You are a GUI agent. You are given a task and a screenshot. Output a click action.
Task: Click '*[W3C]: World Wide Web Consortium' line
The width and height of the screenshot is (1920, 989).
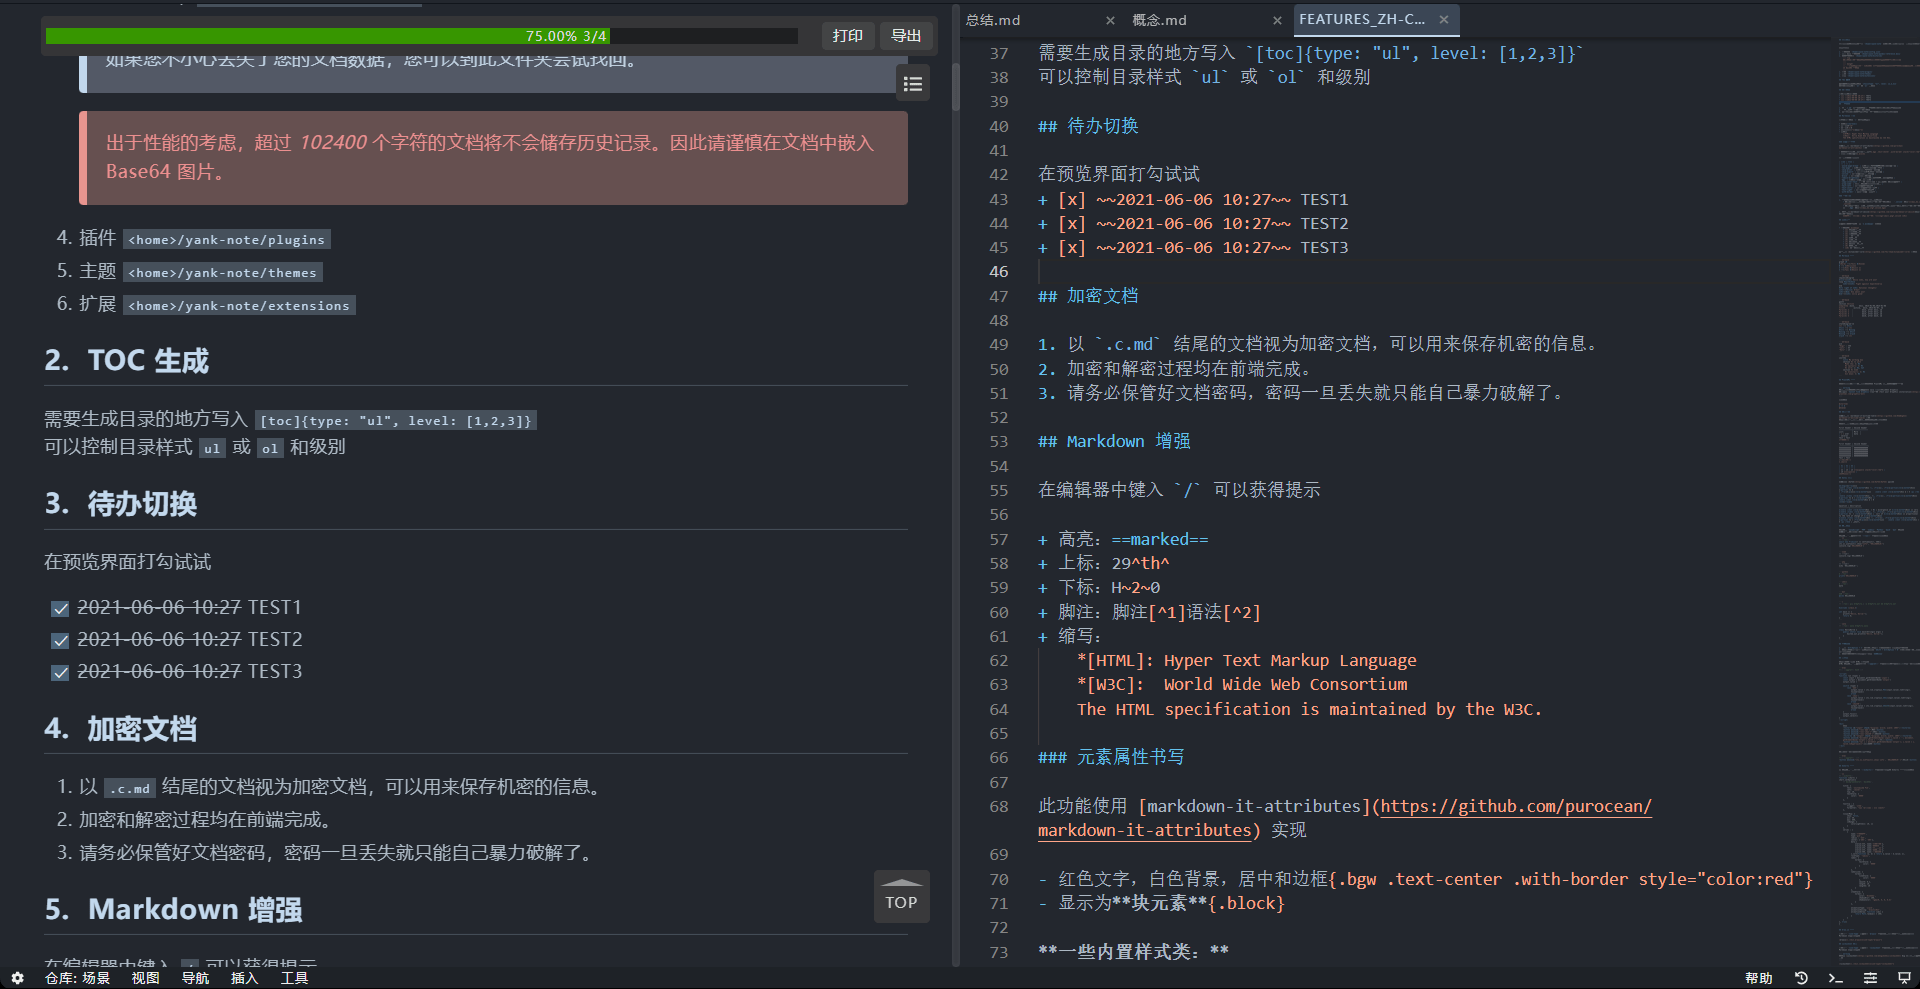1242,685
